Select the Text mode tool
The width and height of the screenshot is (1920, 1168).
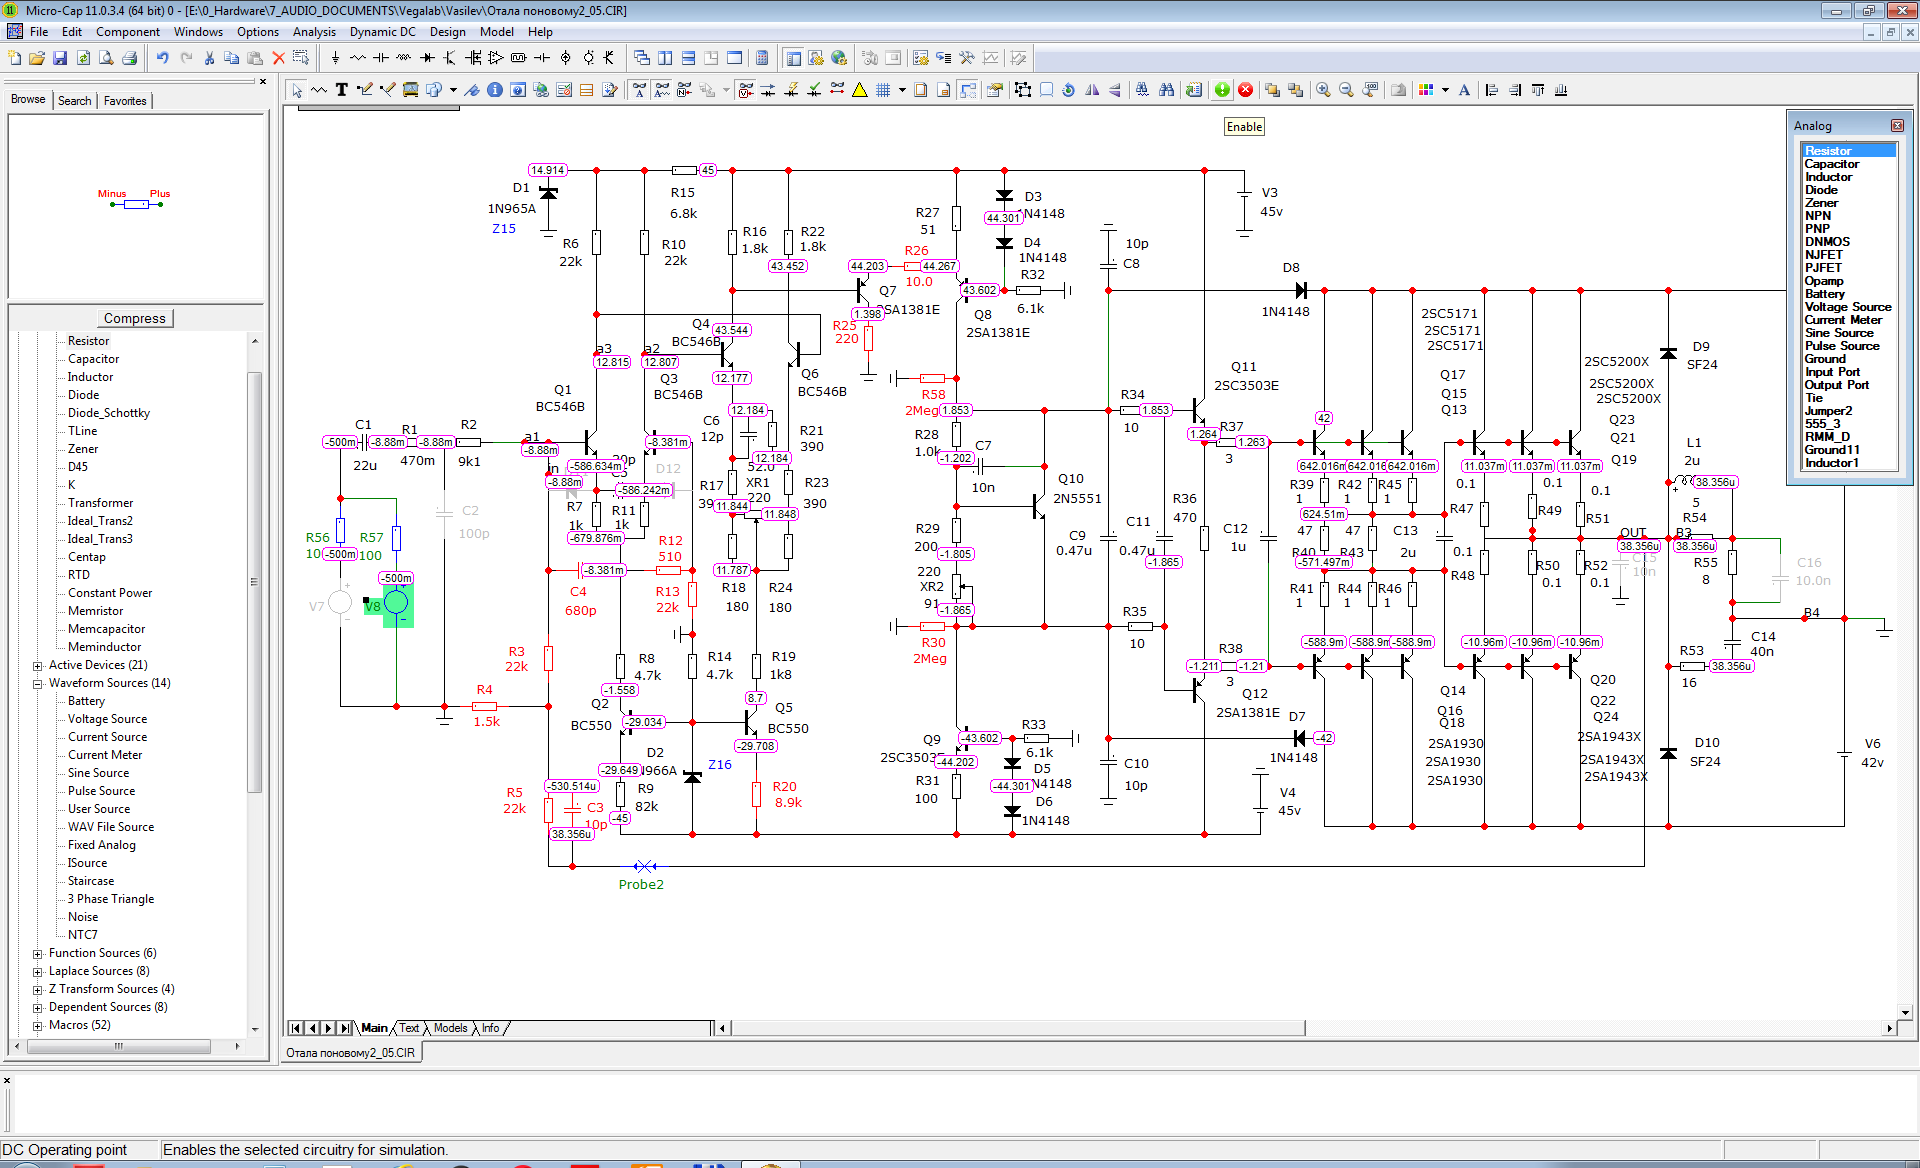click(x=342, y=90)
